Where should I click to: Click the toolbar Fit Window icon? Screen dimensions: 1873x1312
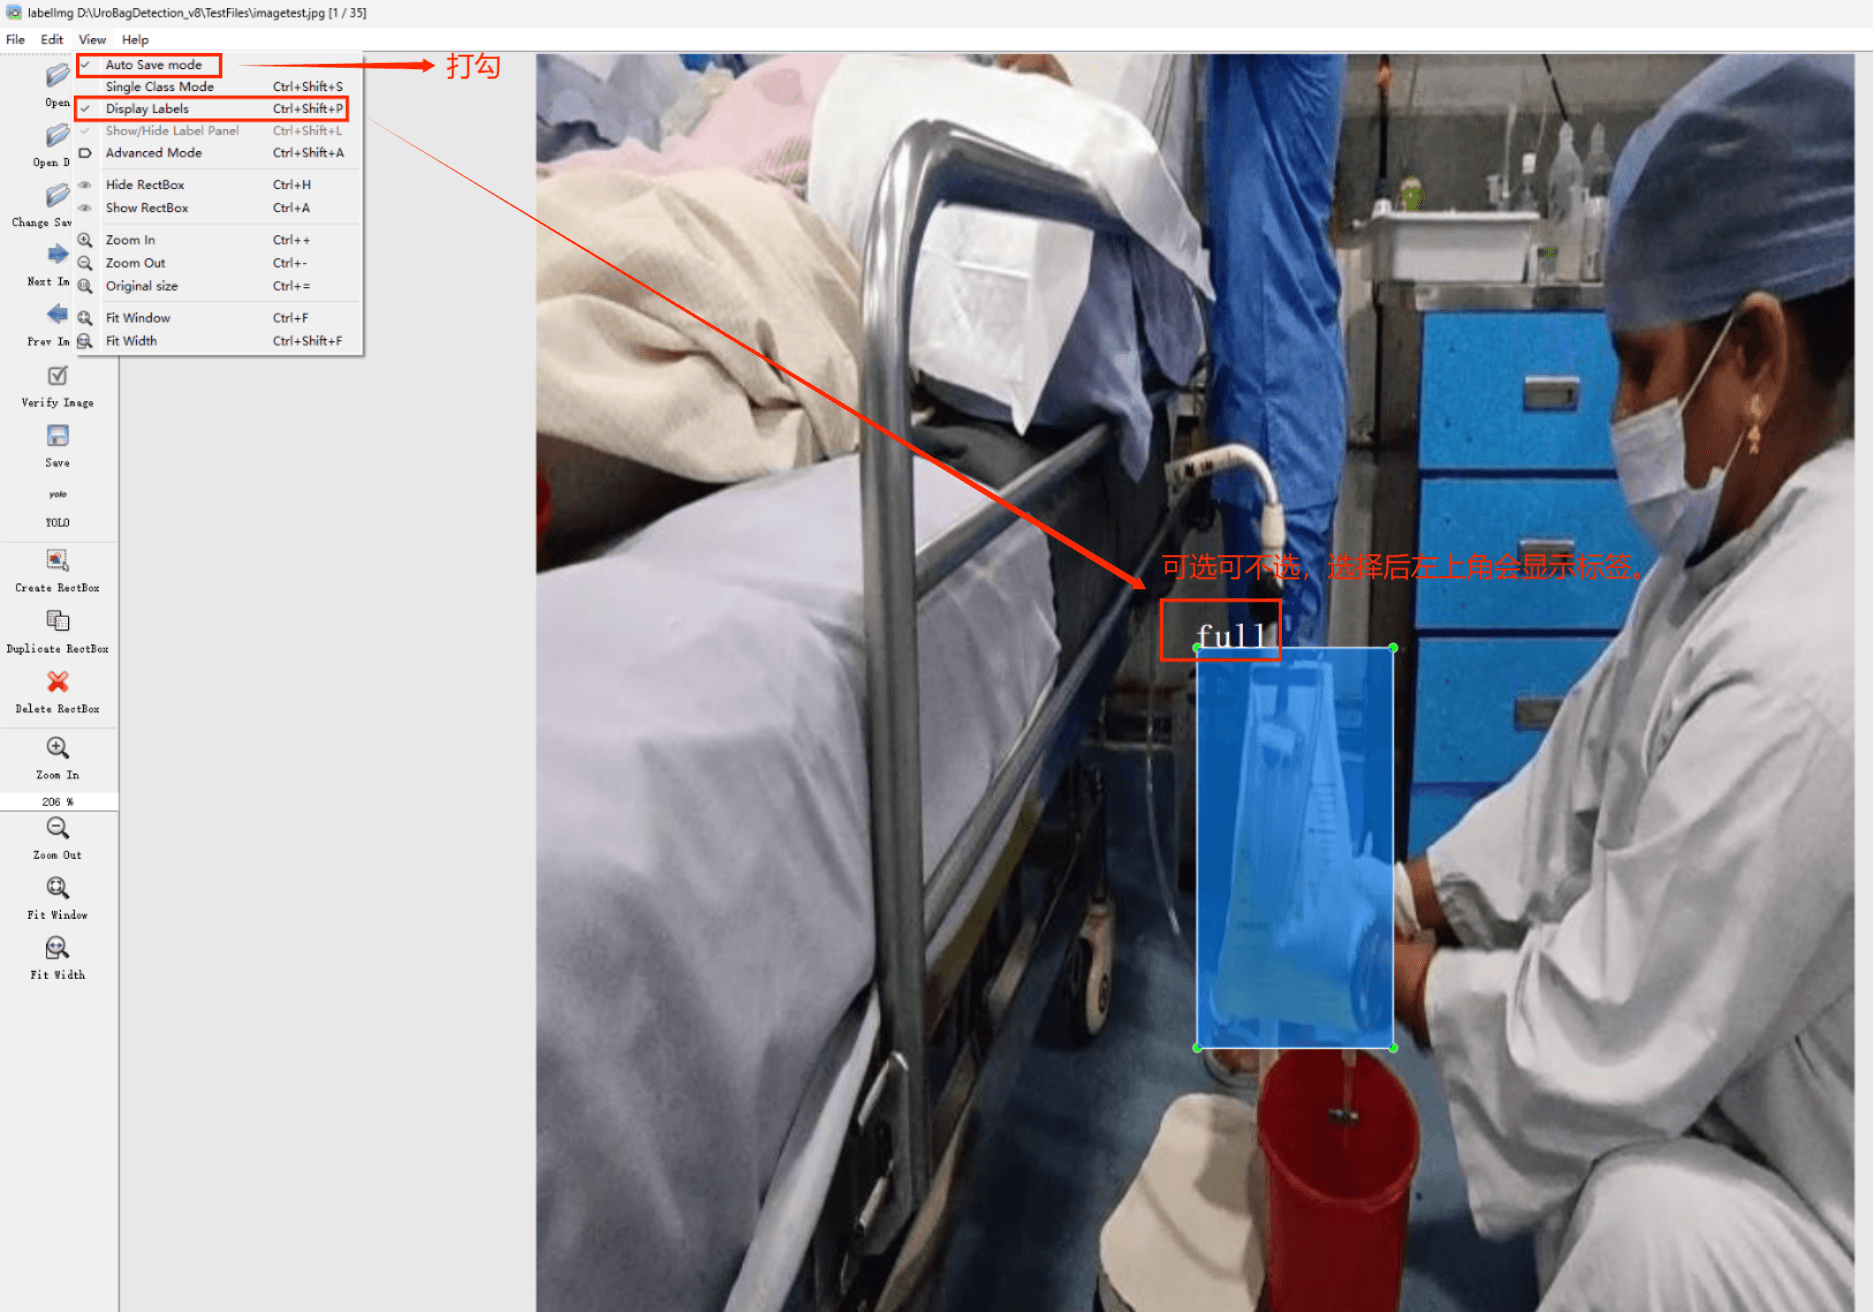tap(57, 888)
